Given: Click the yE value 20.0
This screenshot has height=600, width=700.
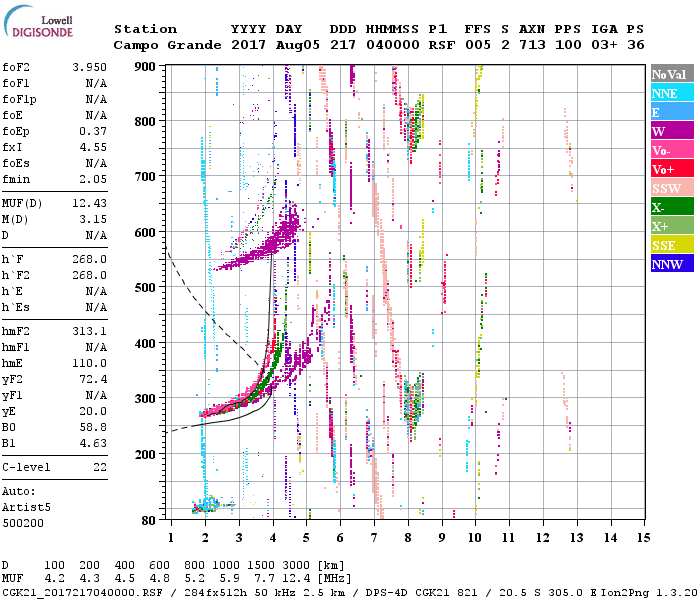Looking at the screenshot, I should click(x=93, y=411).
